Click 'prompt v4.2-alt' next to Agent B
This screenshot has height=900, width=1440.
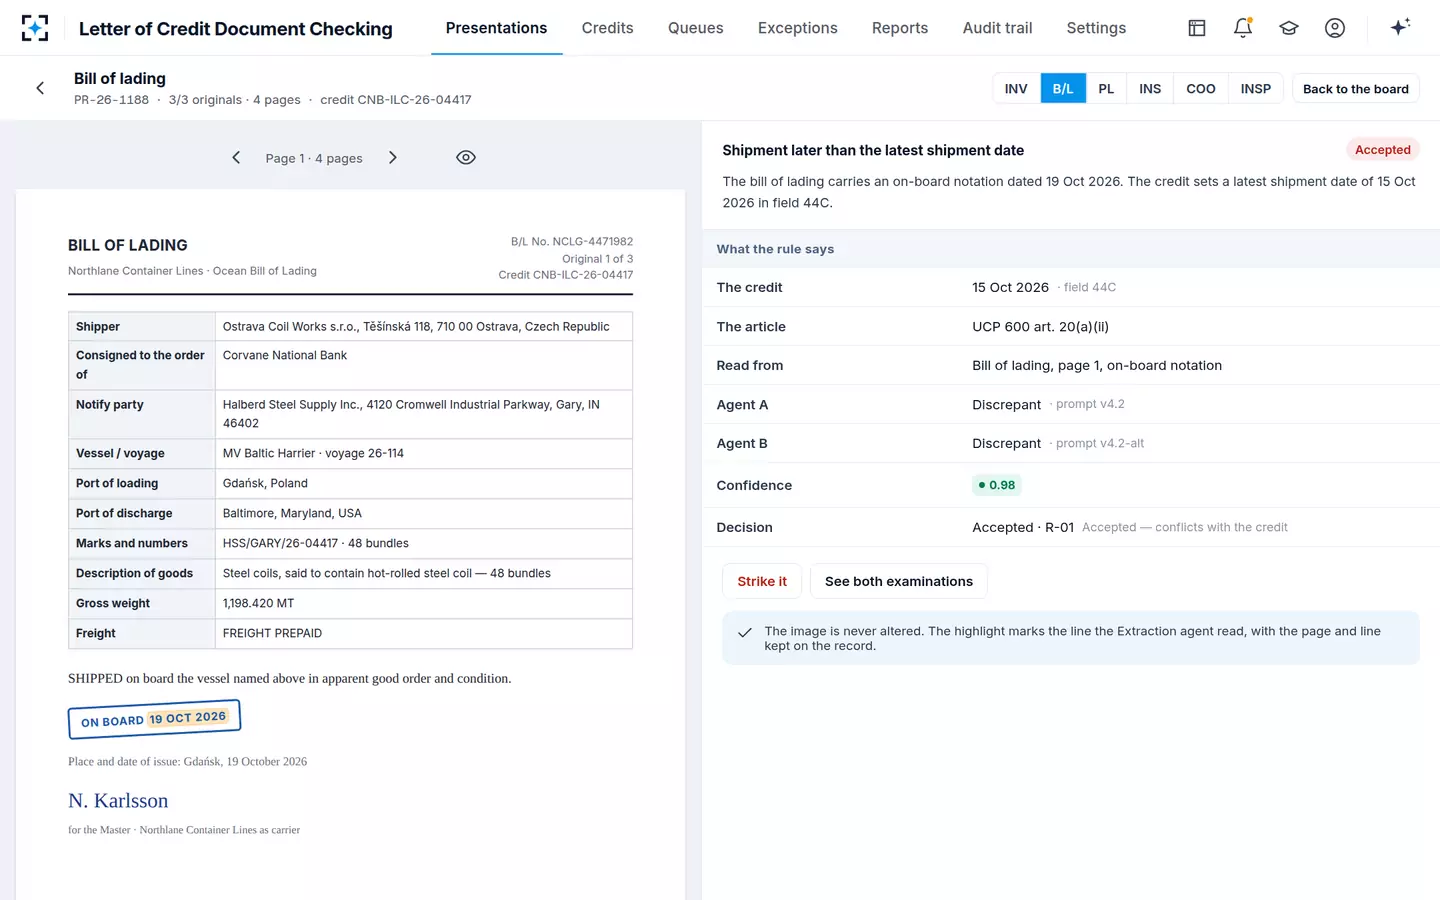tap(1100, 443)
